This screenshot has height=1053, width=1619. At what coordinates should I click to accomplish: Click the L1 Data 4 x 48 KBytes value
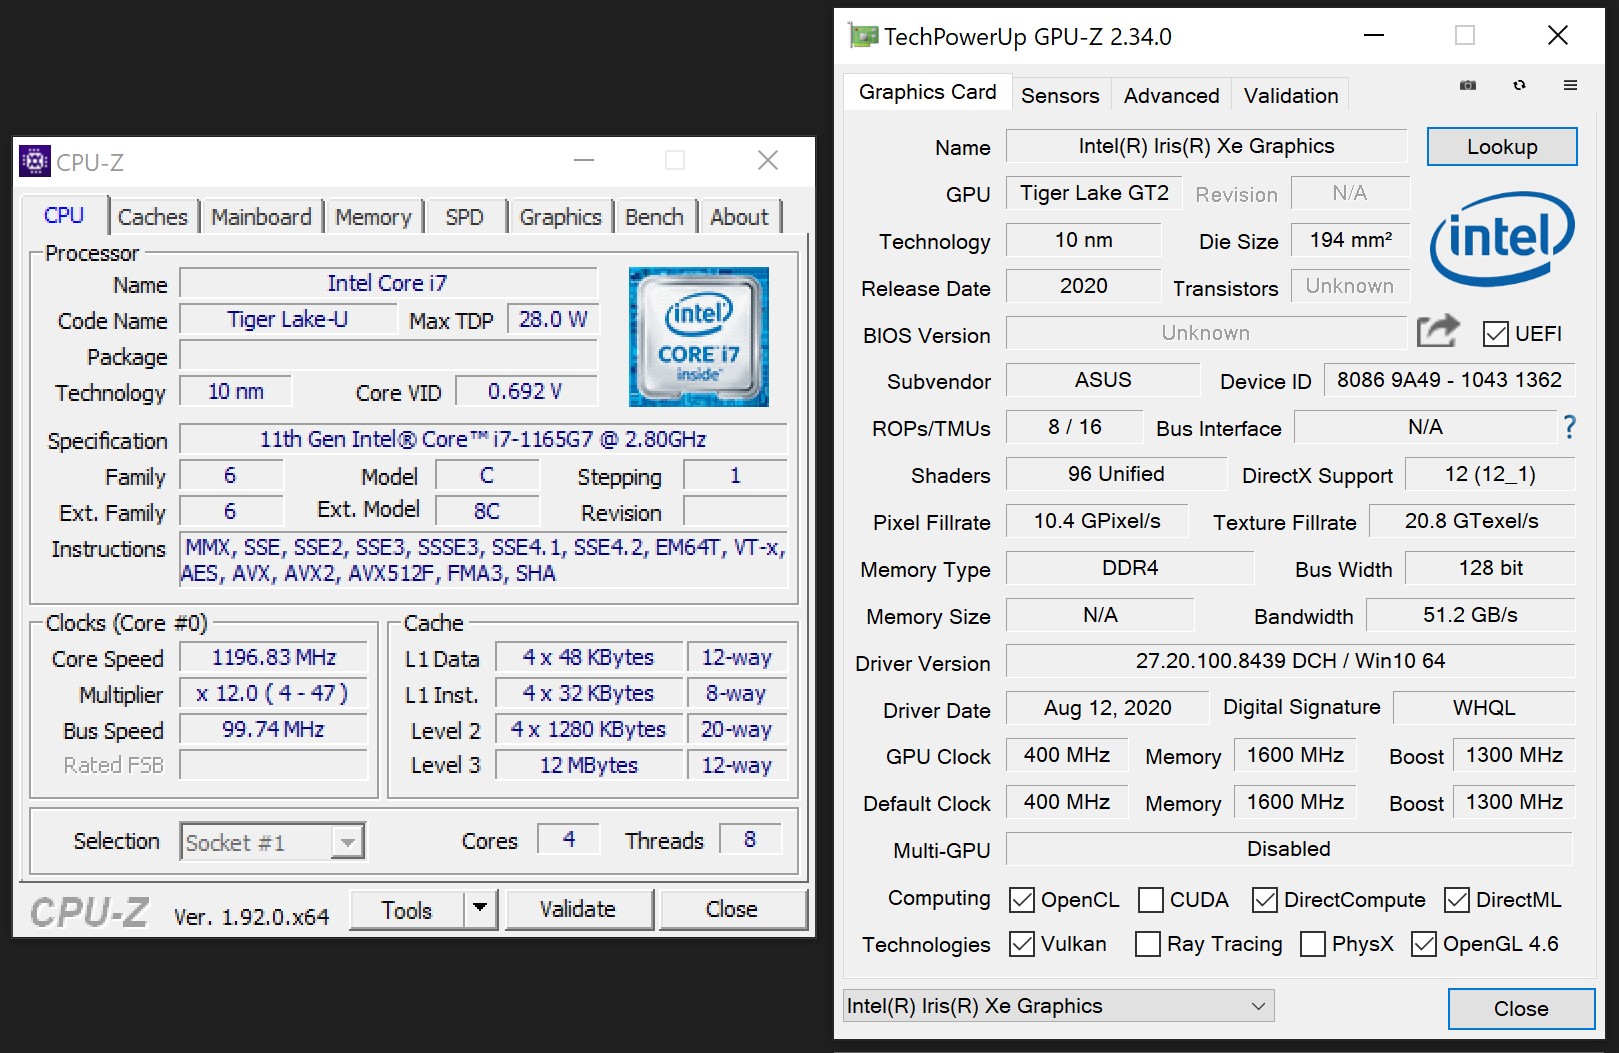[x=589, y=657]
